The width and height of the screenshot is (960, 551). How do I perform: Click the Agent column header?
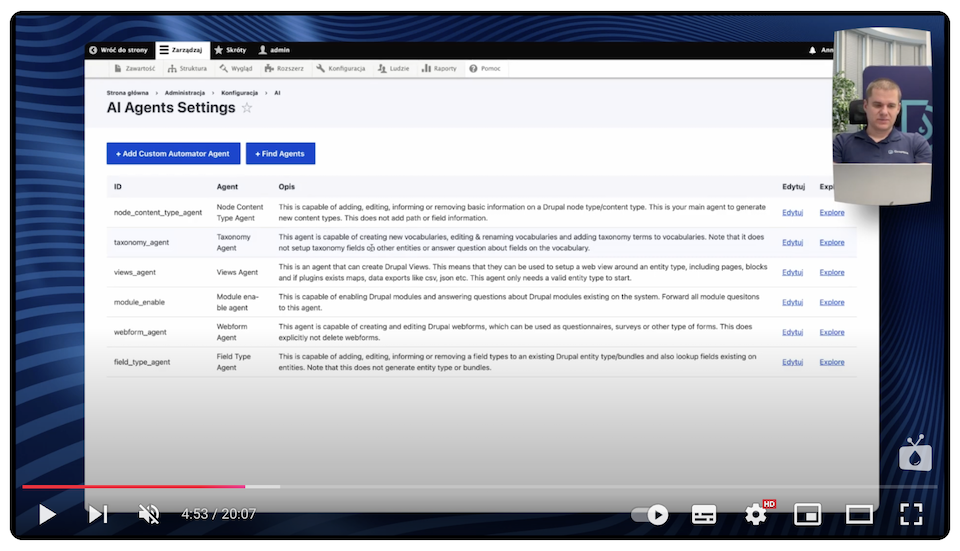(x=227, y=187)
